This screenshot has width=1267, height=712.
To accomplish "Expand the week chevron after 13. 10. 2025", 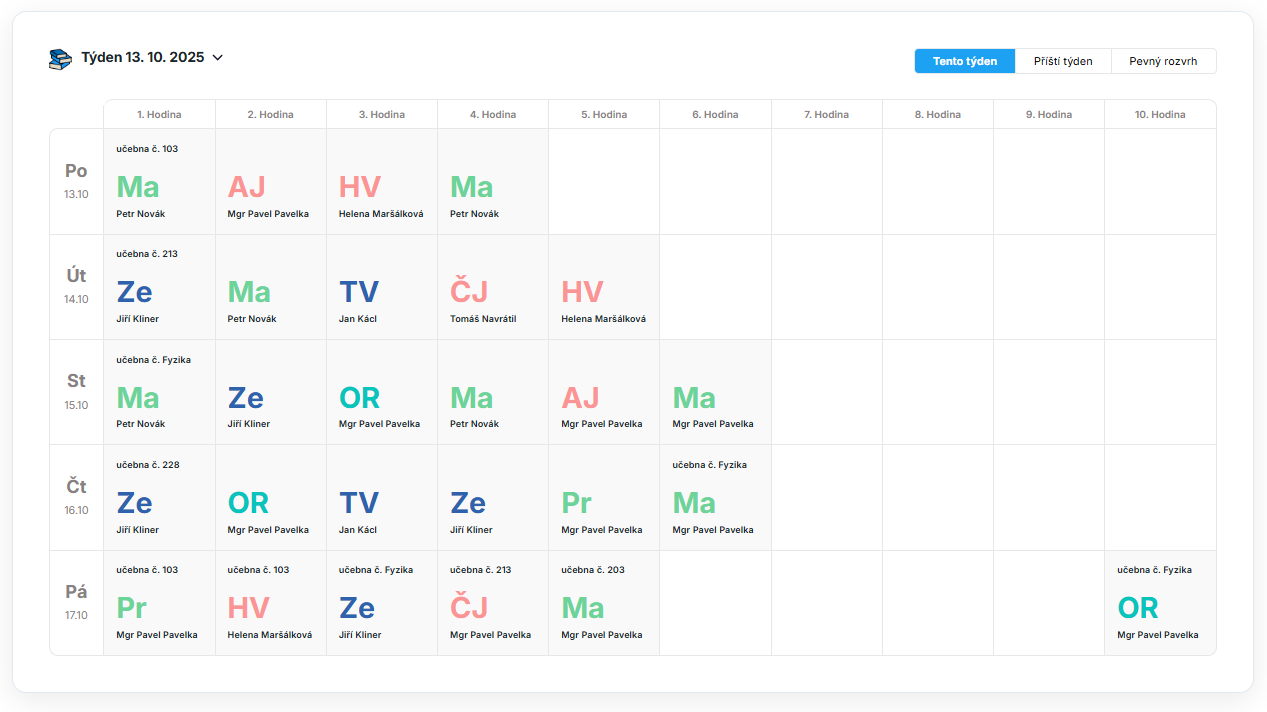I will pyautogui.click(x=218, y=58).
